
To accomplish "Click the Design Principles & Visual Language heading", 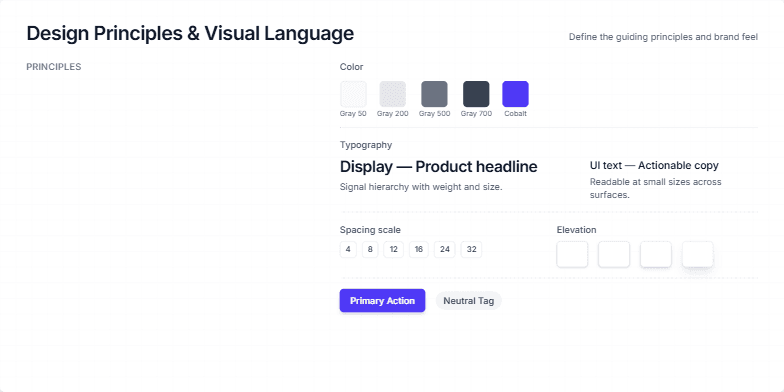I will click(190, 34).
